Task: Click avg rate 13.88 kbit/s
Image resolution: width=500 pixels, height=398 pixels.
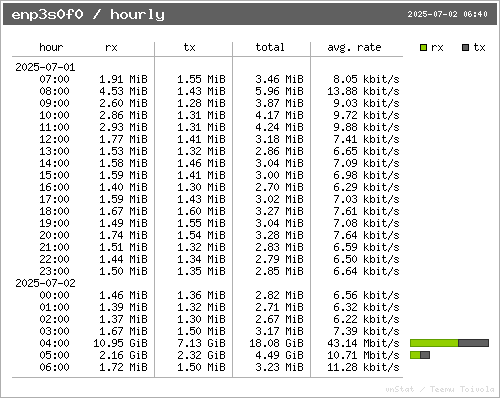Action: pos(363,91)
